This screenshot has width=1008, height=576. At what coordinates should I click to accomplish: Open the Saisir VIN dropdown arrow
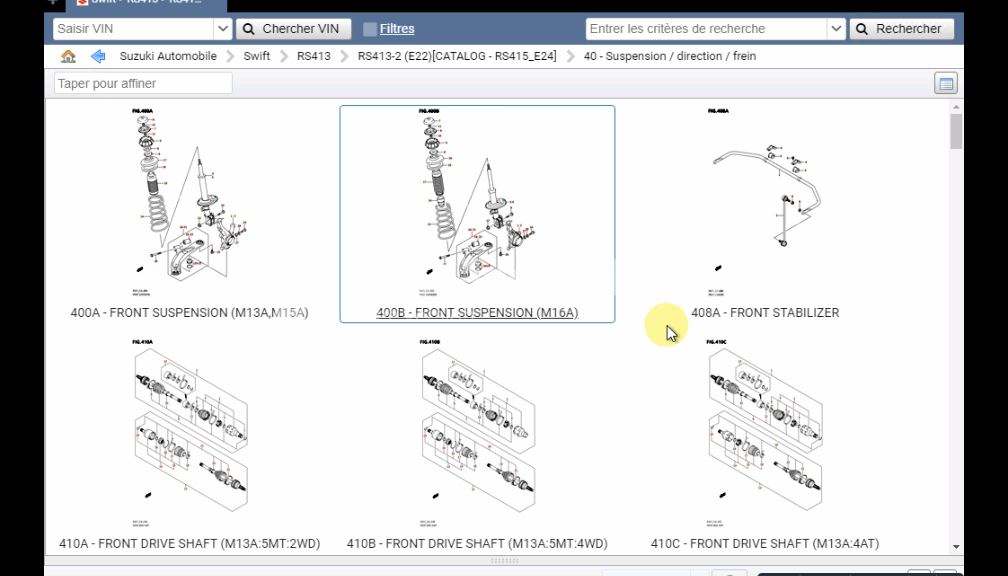click(222, 29)
